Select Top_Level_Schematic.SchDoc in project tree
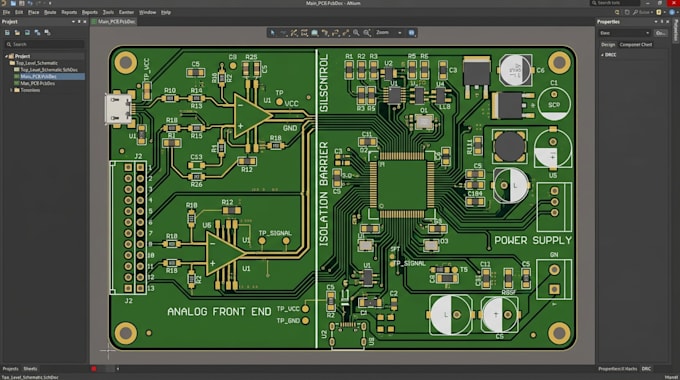 46,70
